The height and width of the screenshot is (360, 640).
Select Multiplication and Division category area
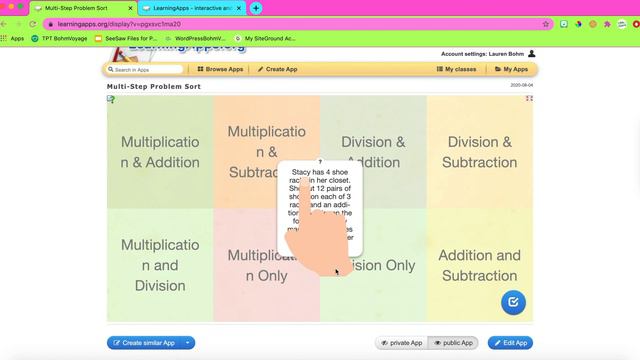[x=160, y=265]
